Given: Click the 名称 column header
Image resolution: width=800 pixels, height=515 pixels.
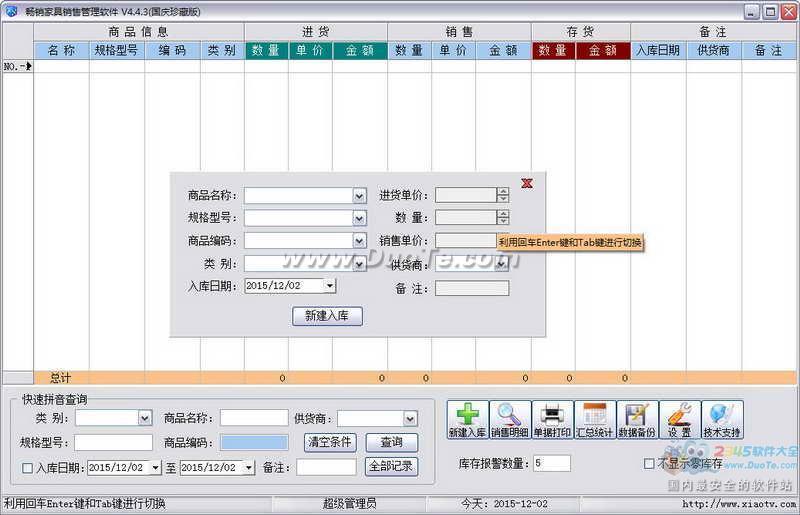Looking at the screenshot, I should tap(61, 51).
